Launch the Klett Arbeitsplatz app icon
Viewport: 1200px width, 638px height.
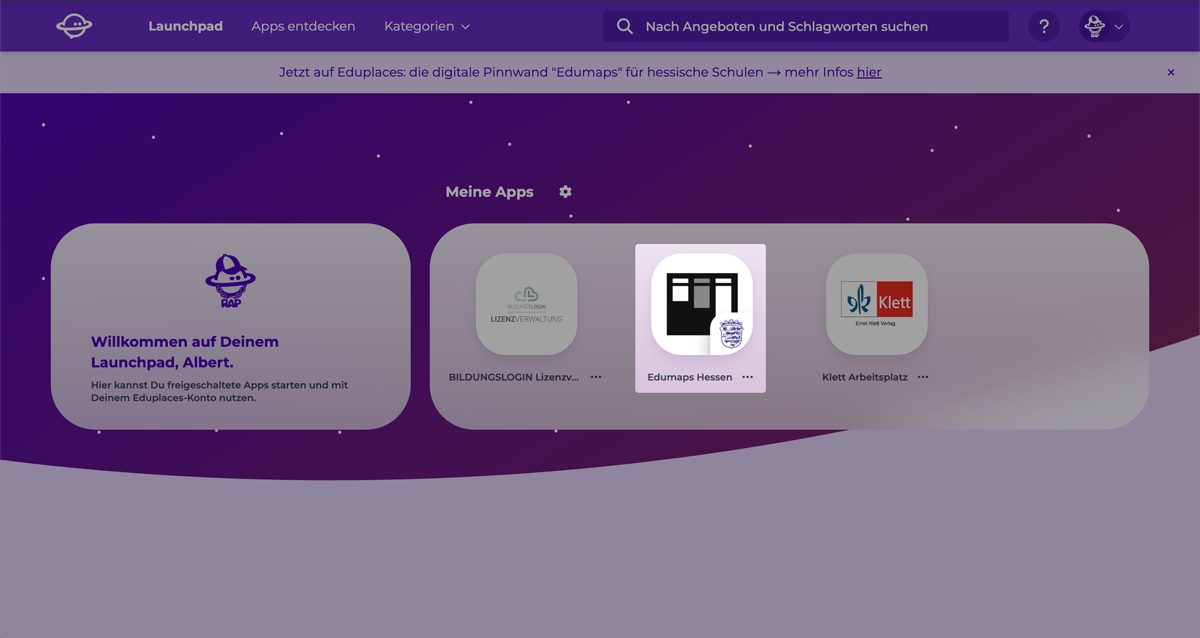[876, 304]
